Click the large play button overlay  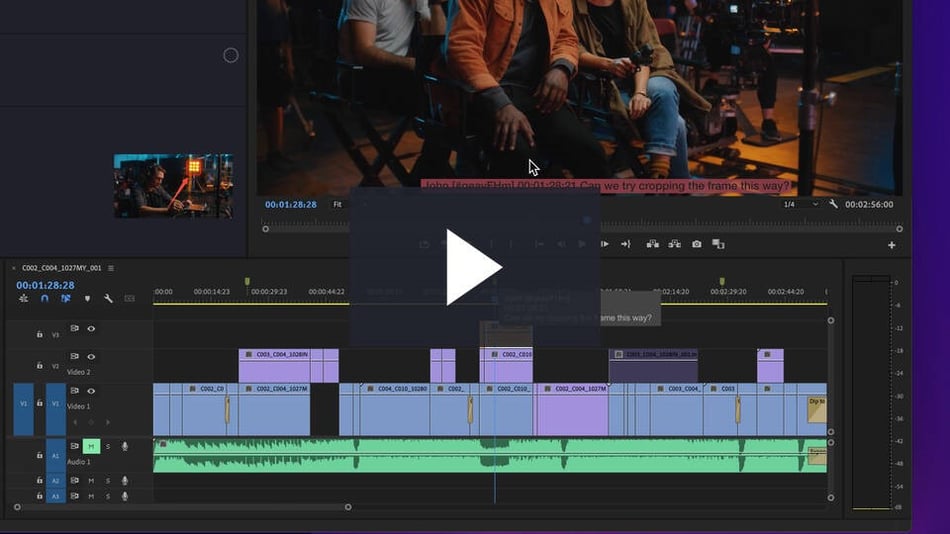pyautogui.click(x=474, y=267)
